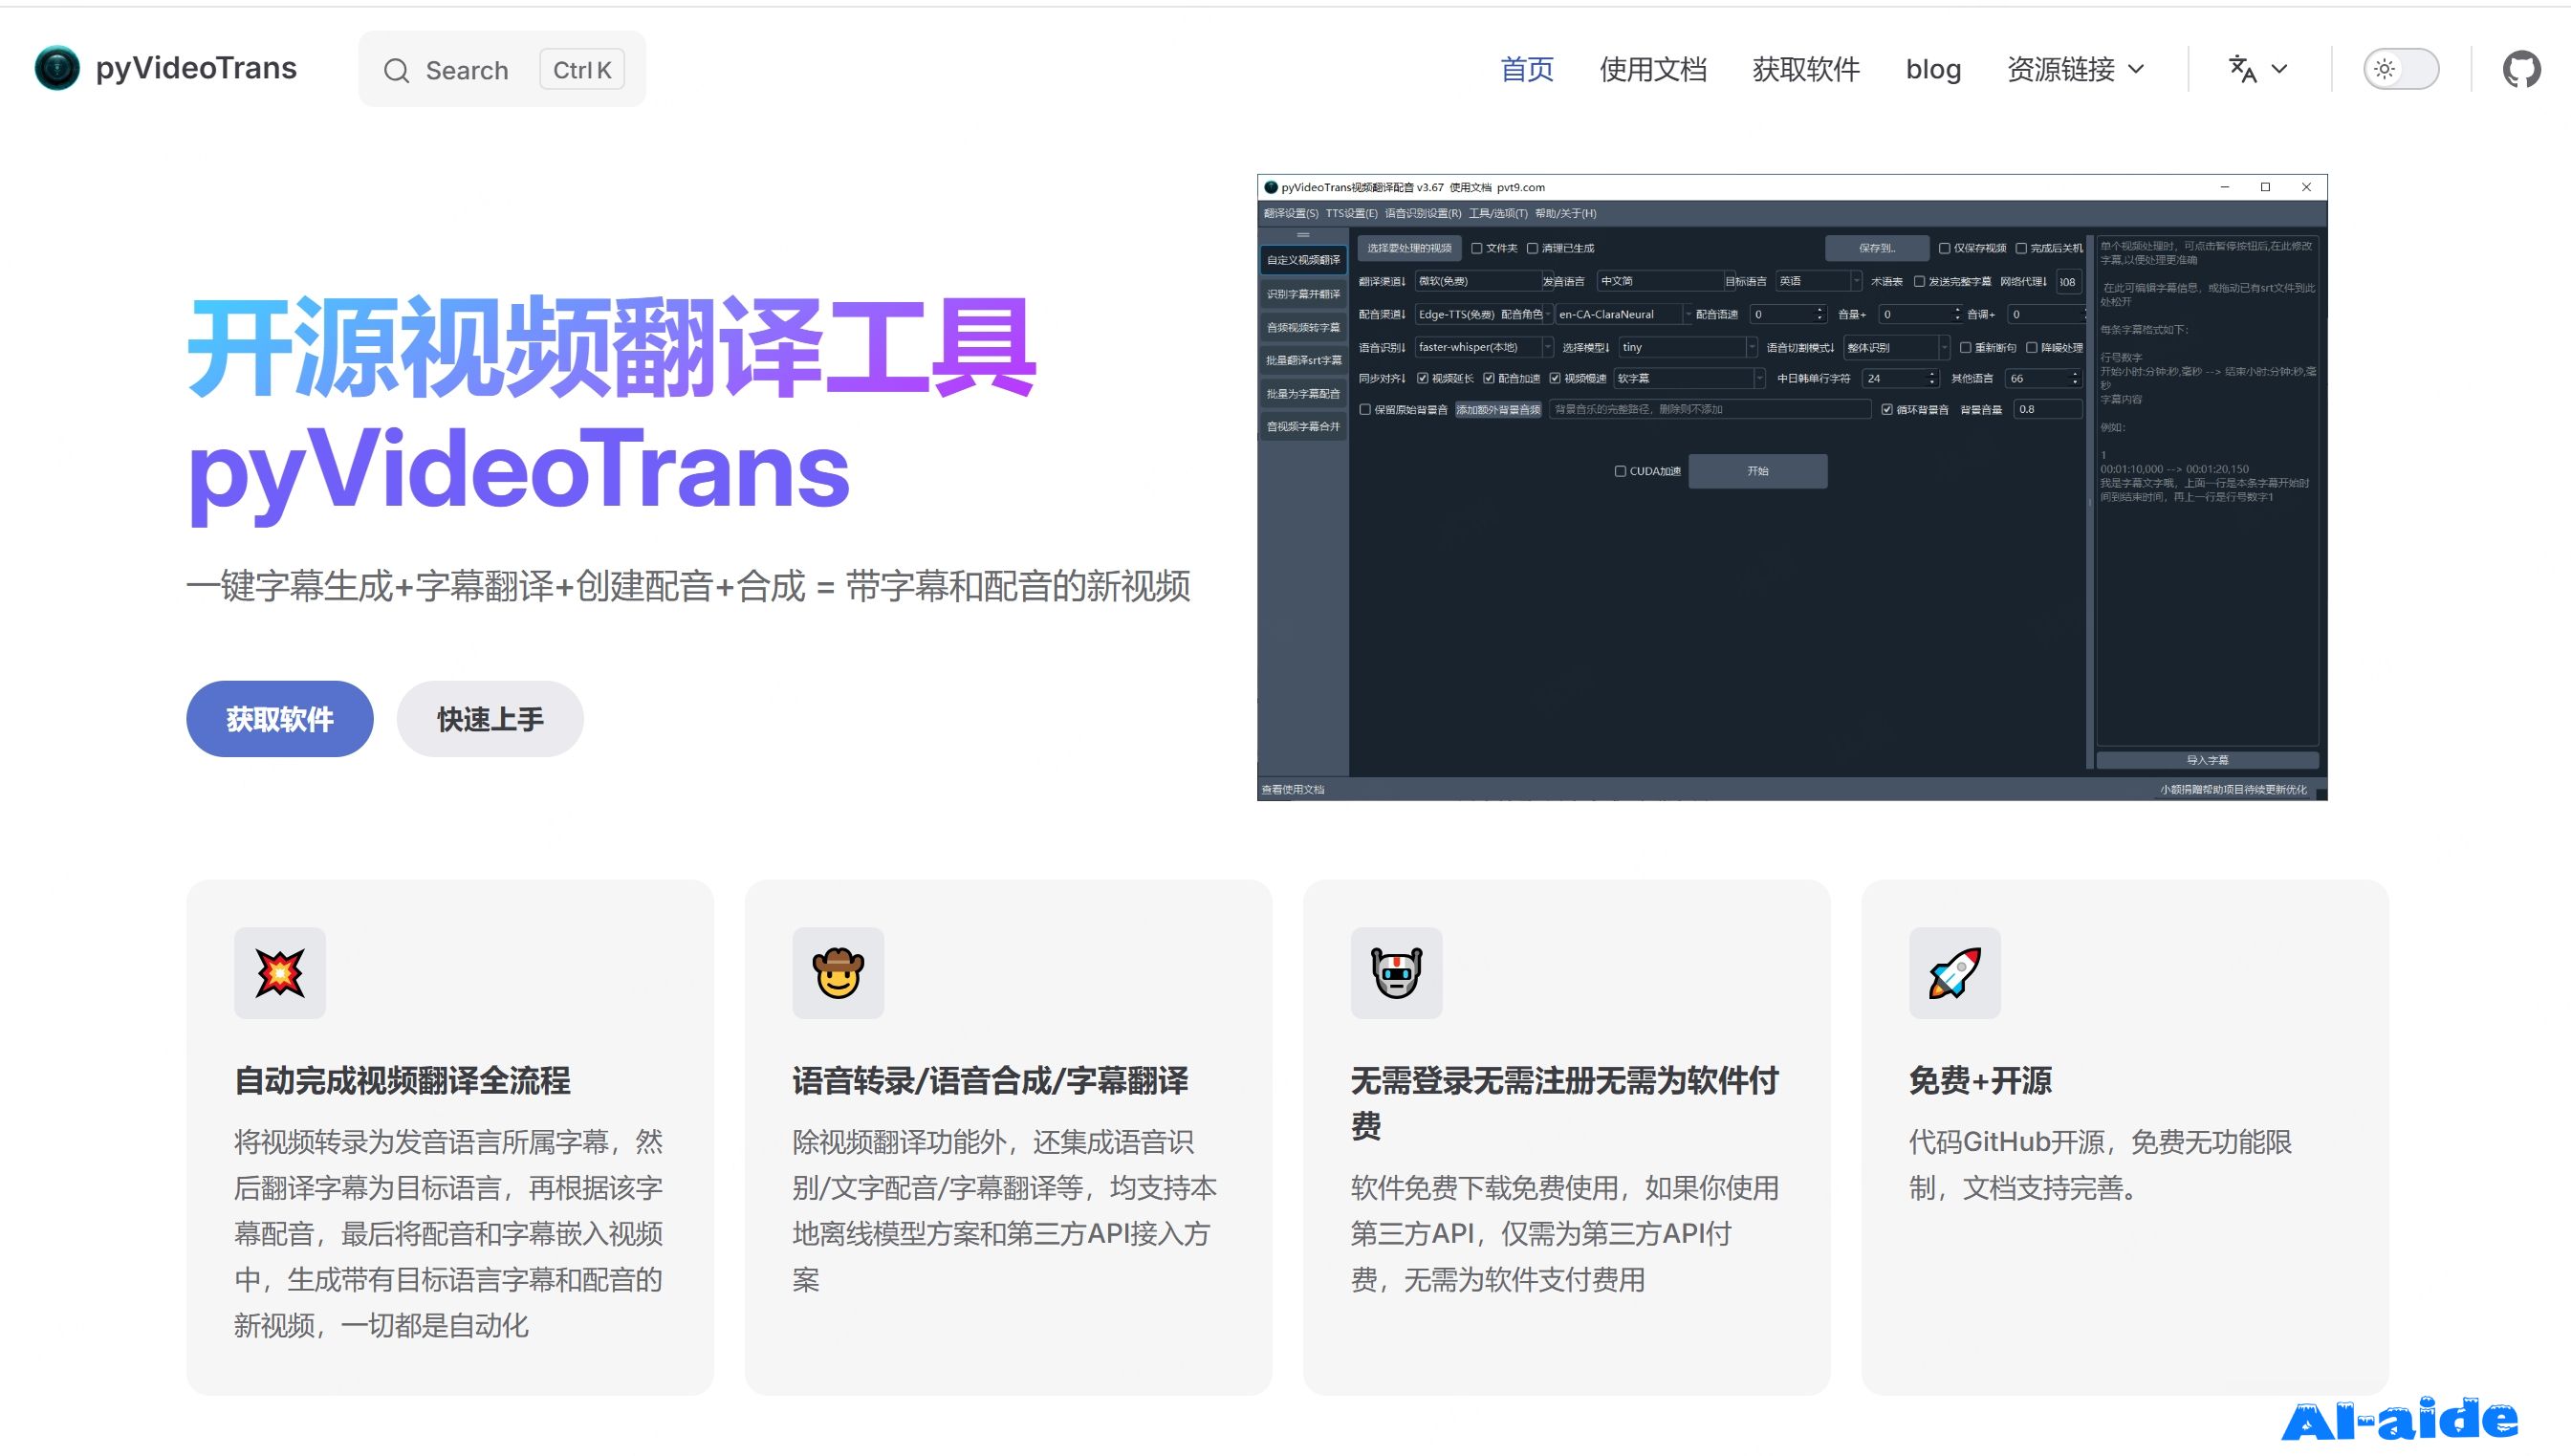Click the 背景音量 0.8 field
The width and height of the screenshot is (2571, 1456).
(x=2049, y=409)
